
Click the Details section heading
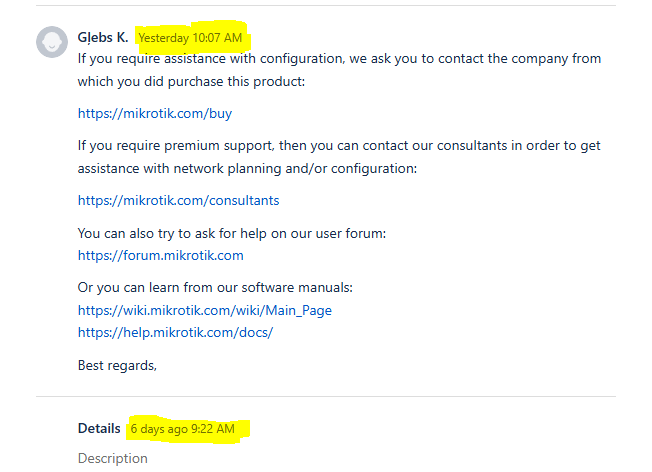click(99, 428)
